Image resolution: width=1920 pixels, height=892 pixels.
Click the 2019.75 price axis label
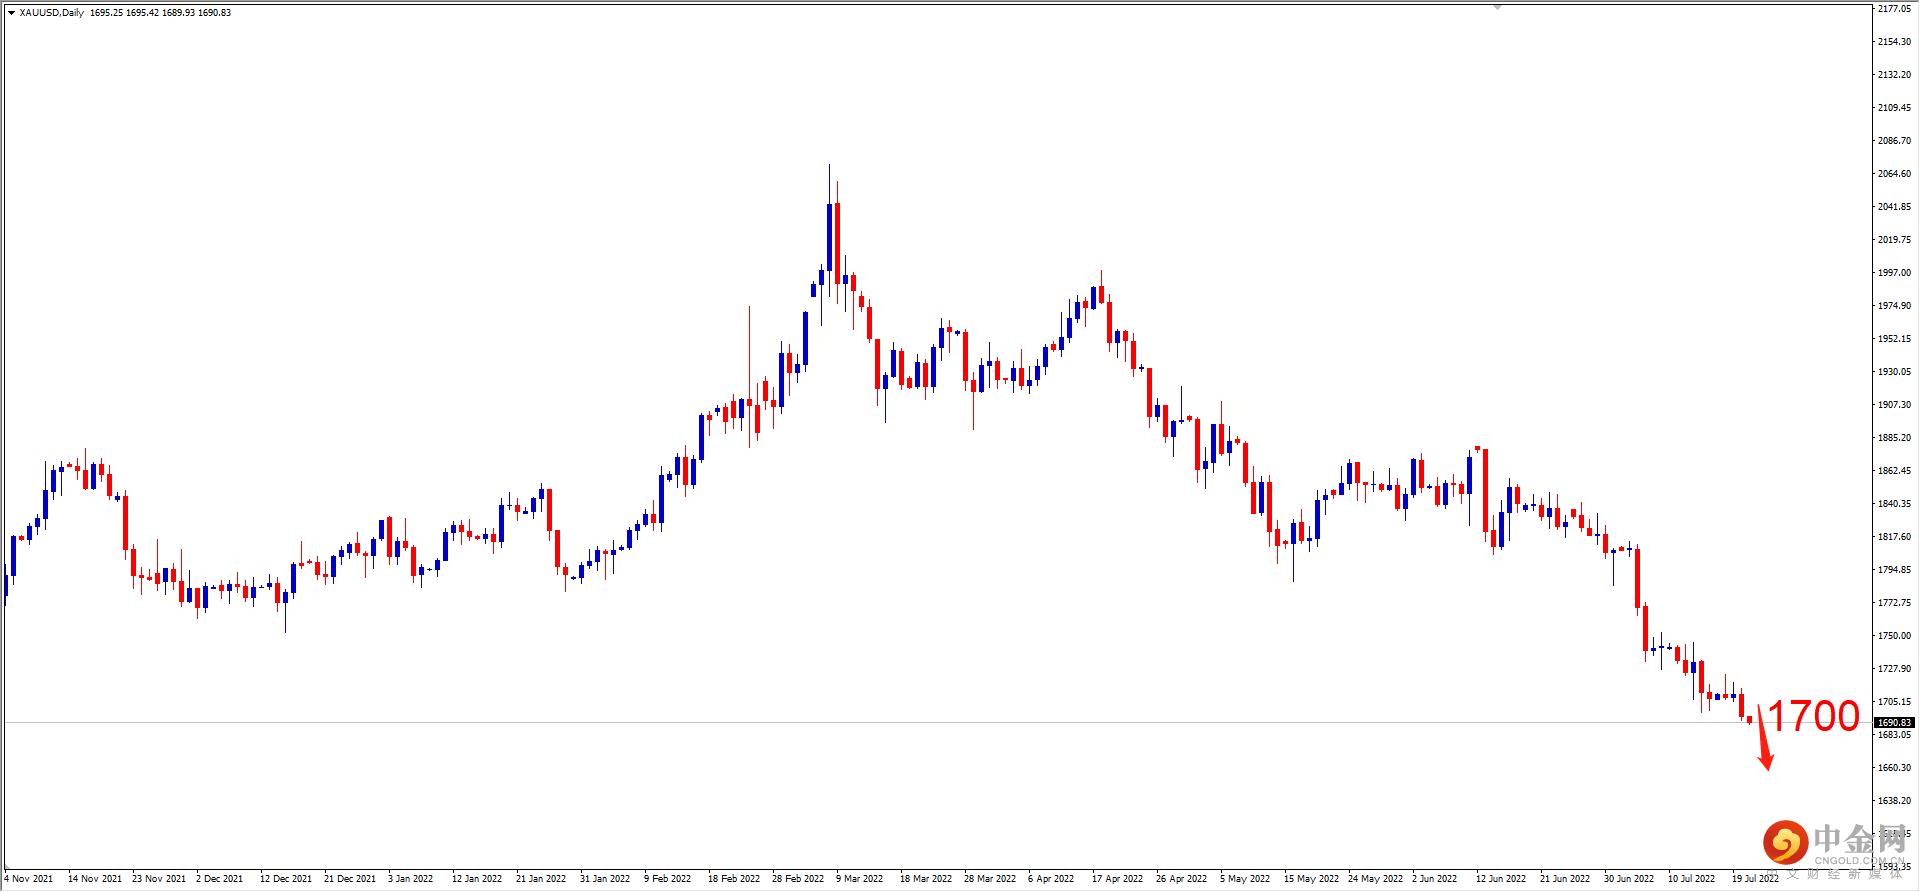[x=1894, y=239]
